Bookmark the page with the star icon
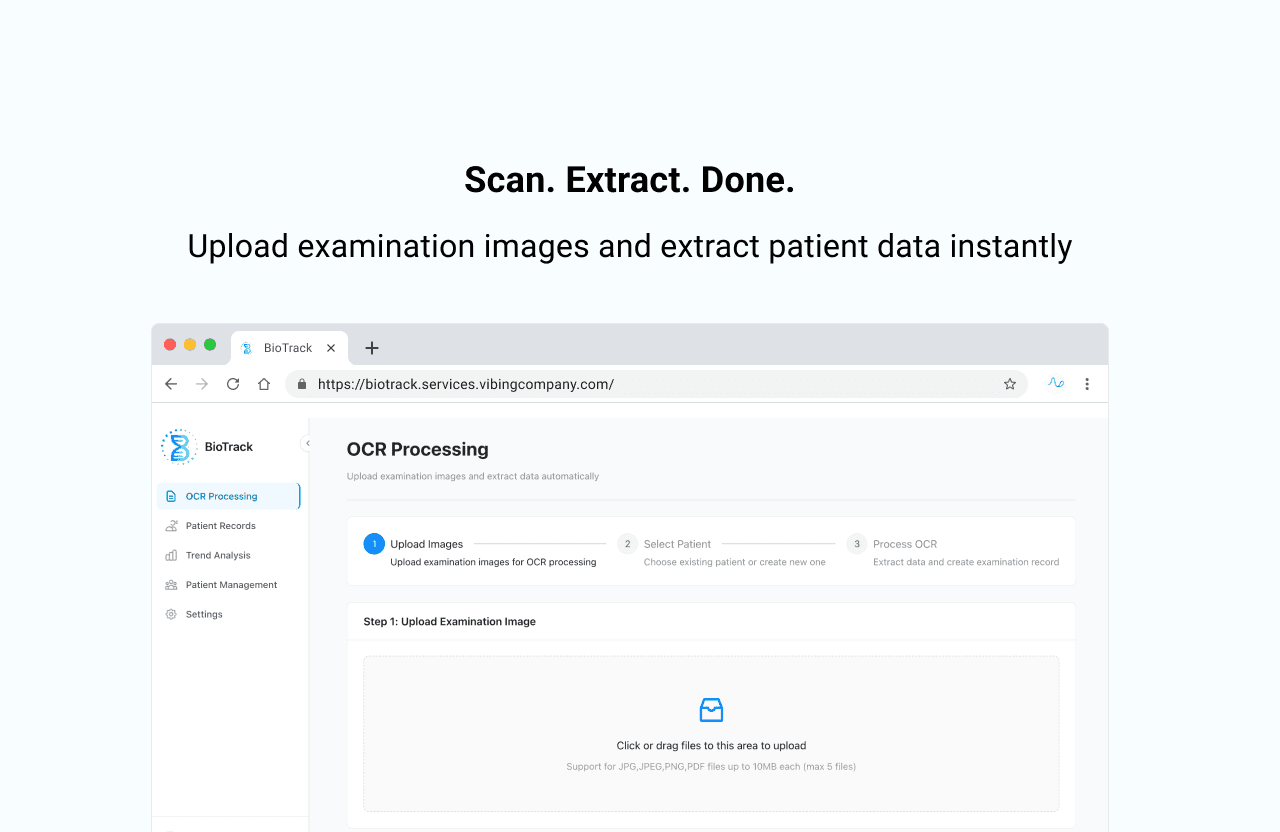The width and height of the screenshot is (1280, 832). 1009,383
